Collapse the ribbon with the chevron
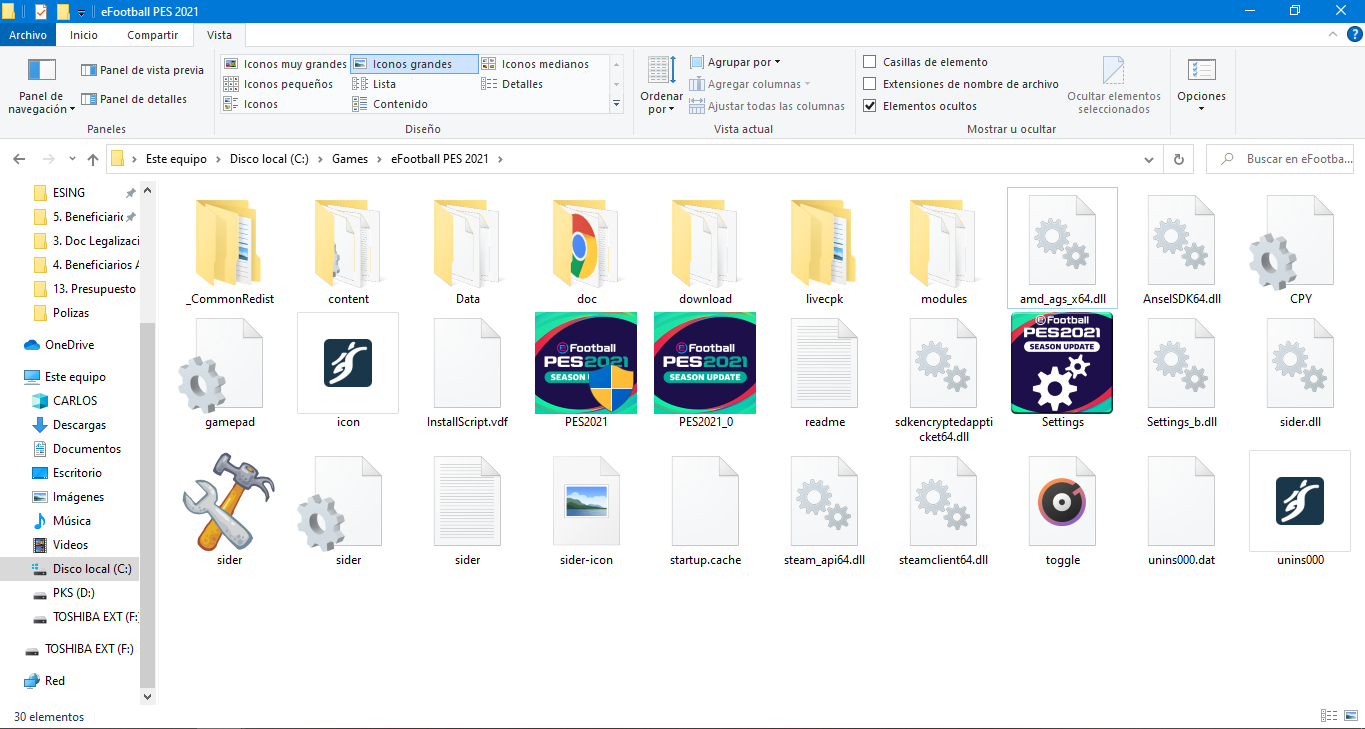1365x729 pixels. click(1333, 34)
